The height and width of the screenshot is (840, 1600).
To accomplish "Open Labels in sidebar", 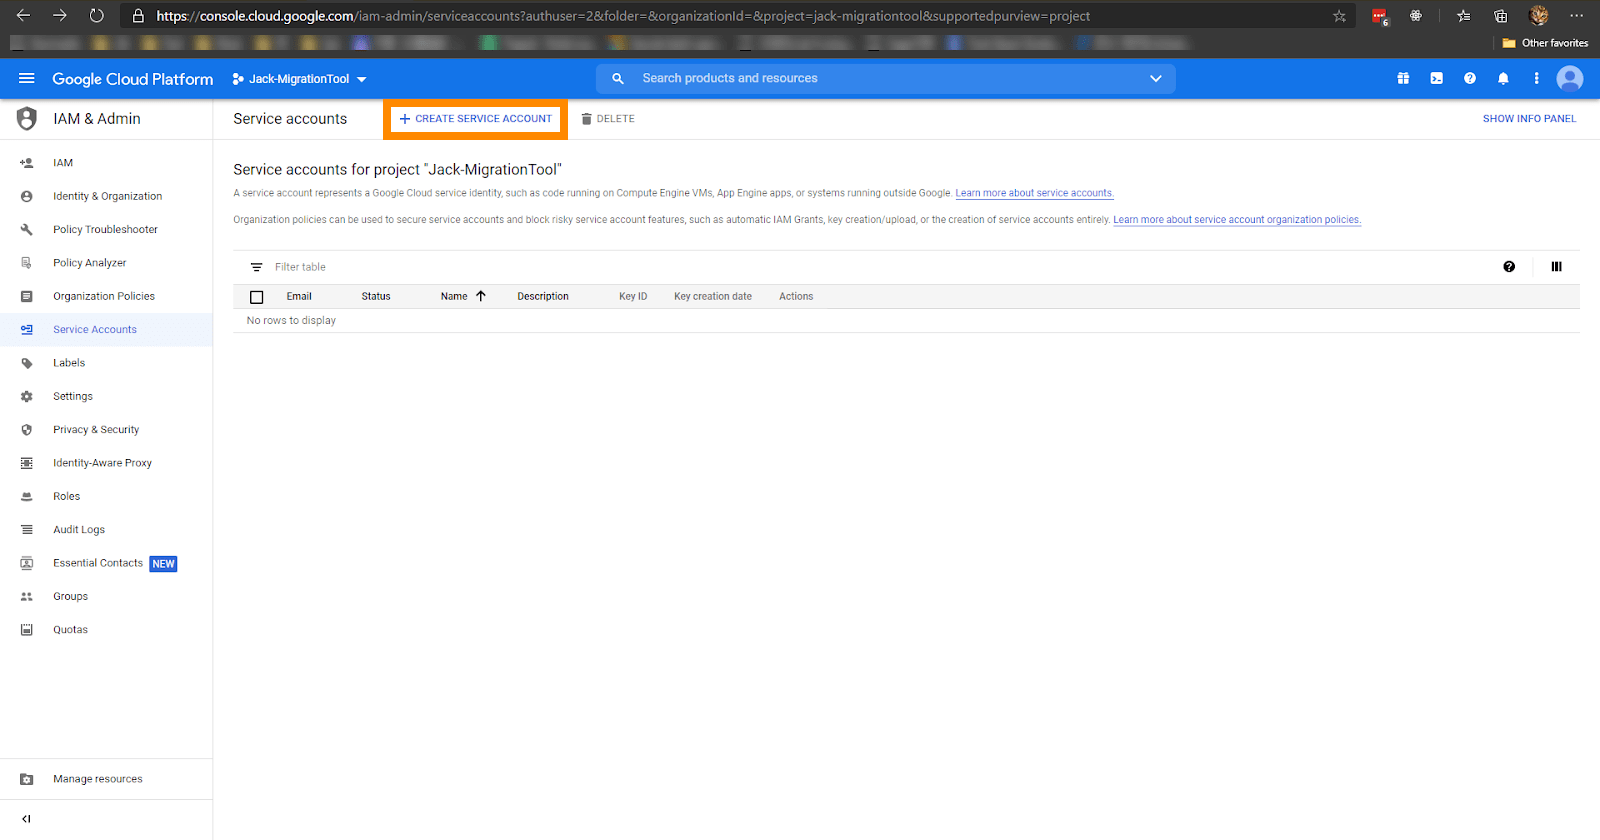I will pyautogui.click(x=69, y=363).
